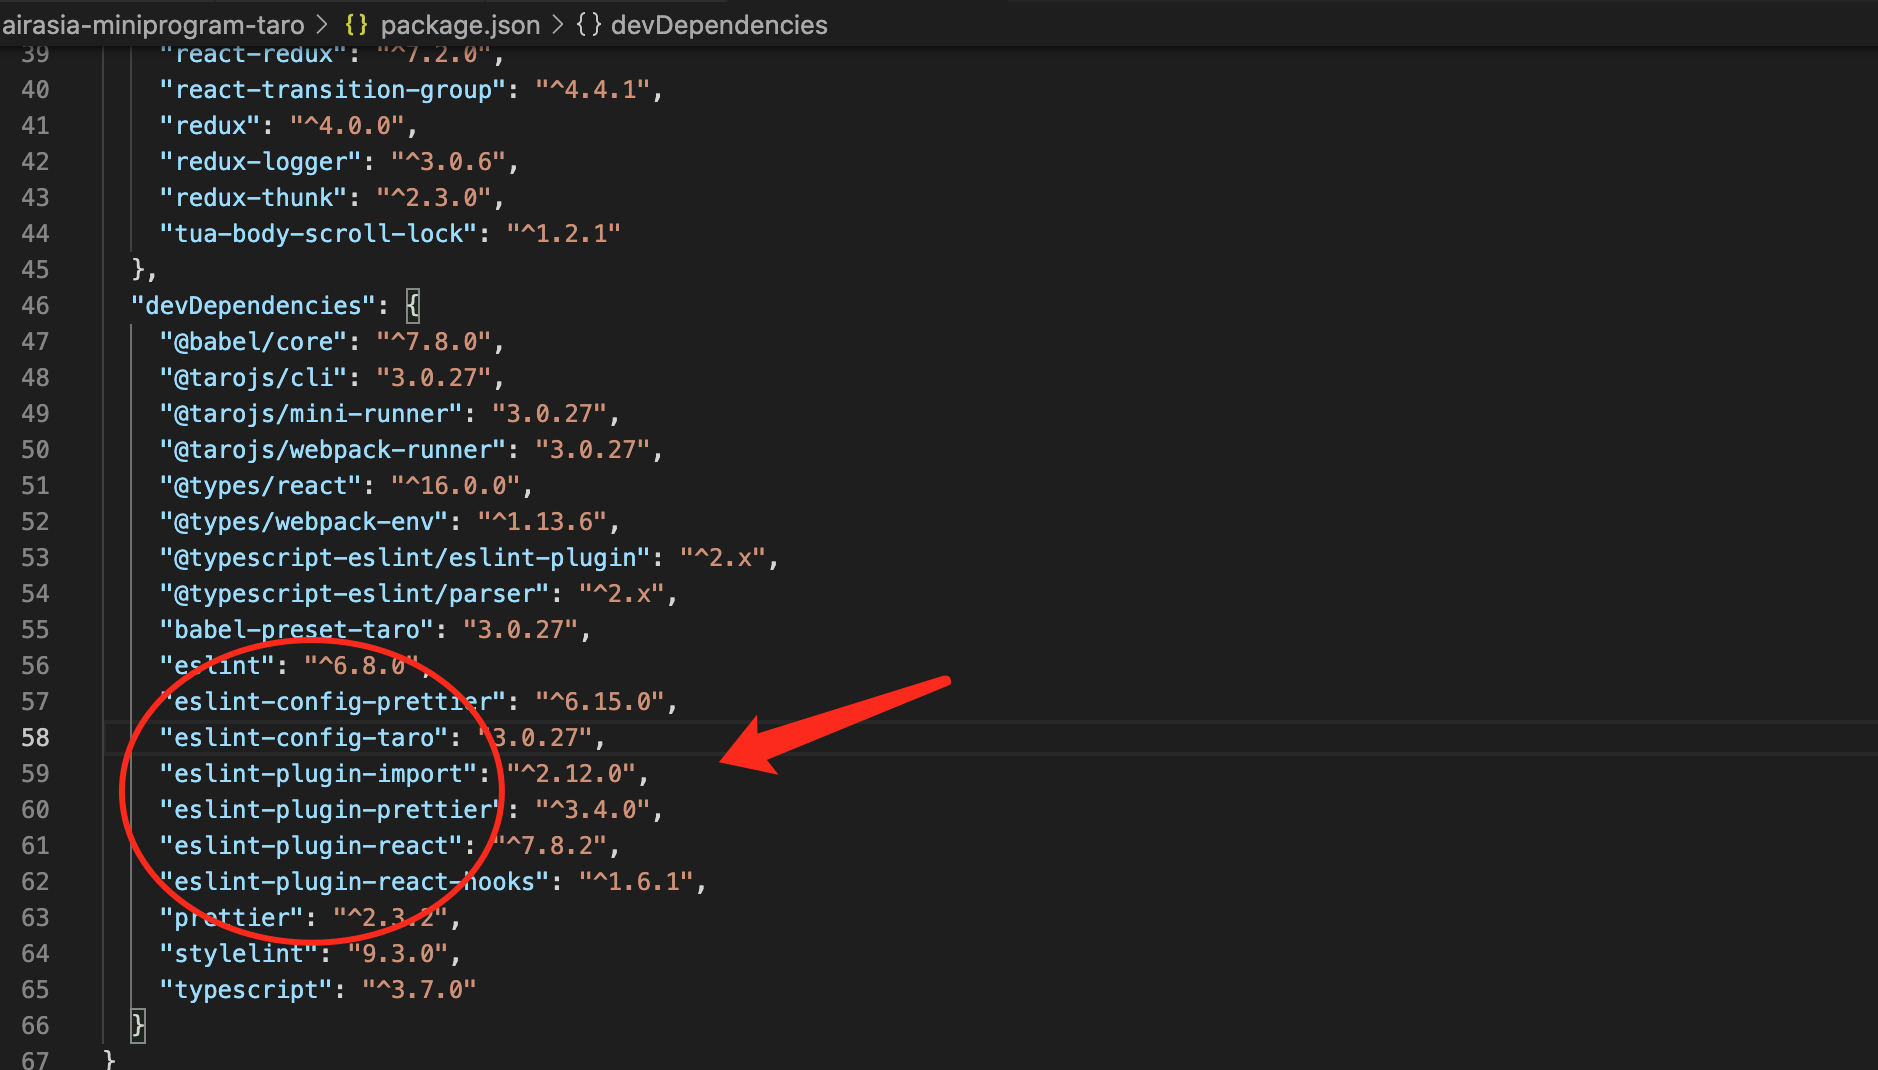
Task: Click the "^16.0.0" version value
Action: [x=455, y=486]
